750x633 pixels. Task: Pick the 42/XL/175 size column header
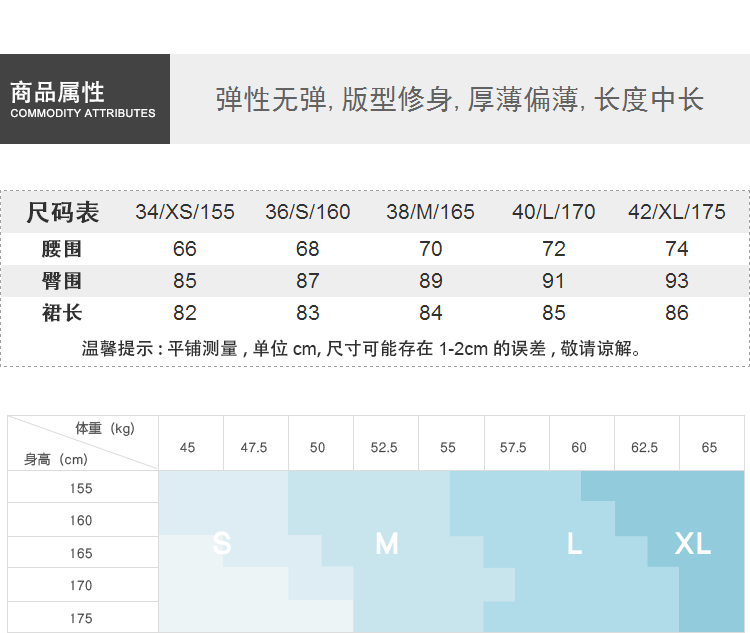(677, 212)
